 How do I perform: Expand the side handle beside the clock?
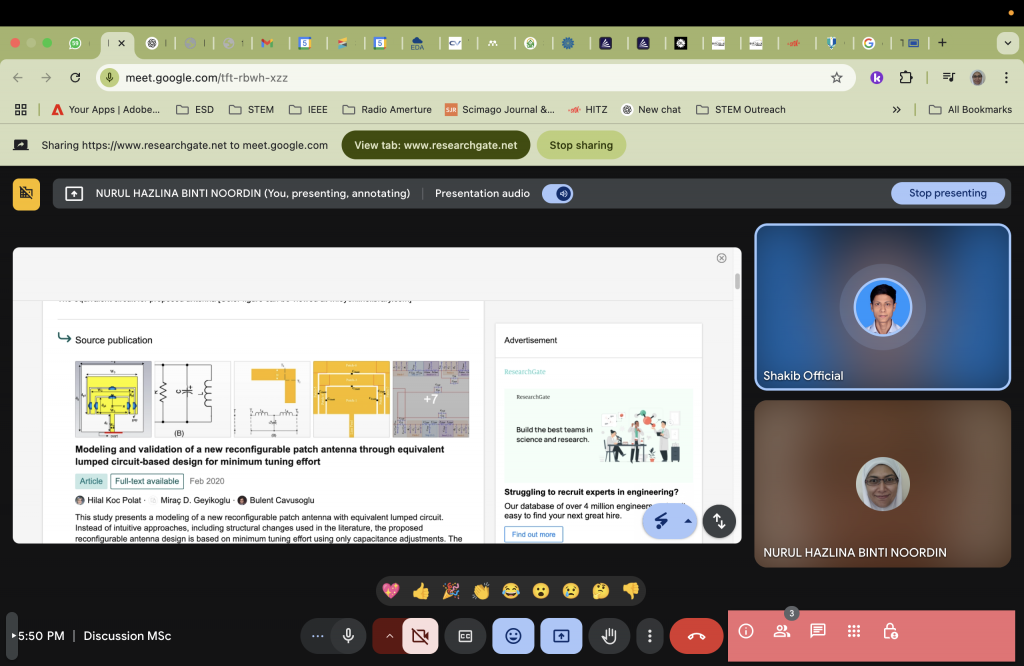coord(12,635)
